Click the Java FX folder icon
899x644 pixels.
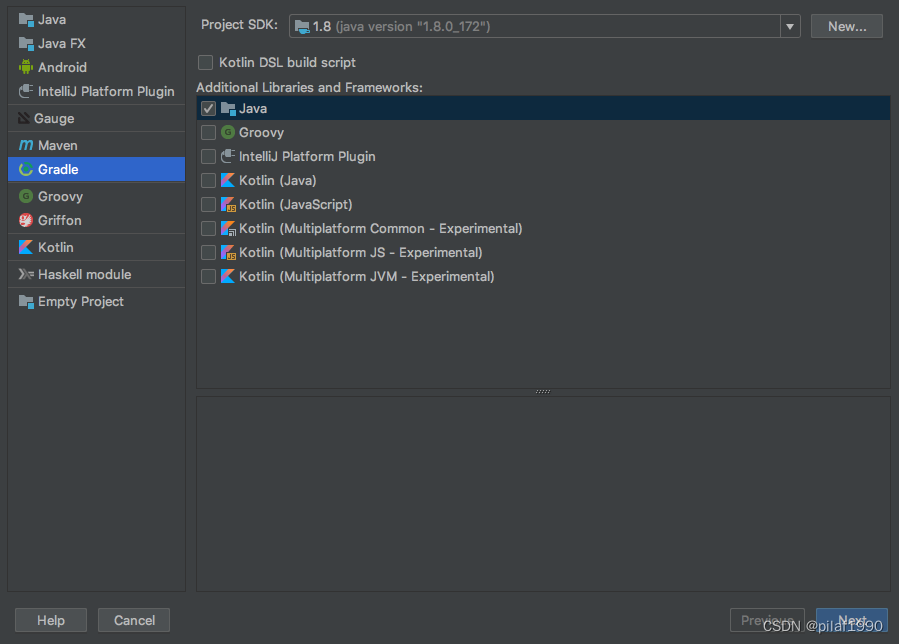pos(26,44)
